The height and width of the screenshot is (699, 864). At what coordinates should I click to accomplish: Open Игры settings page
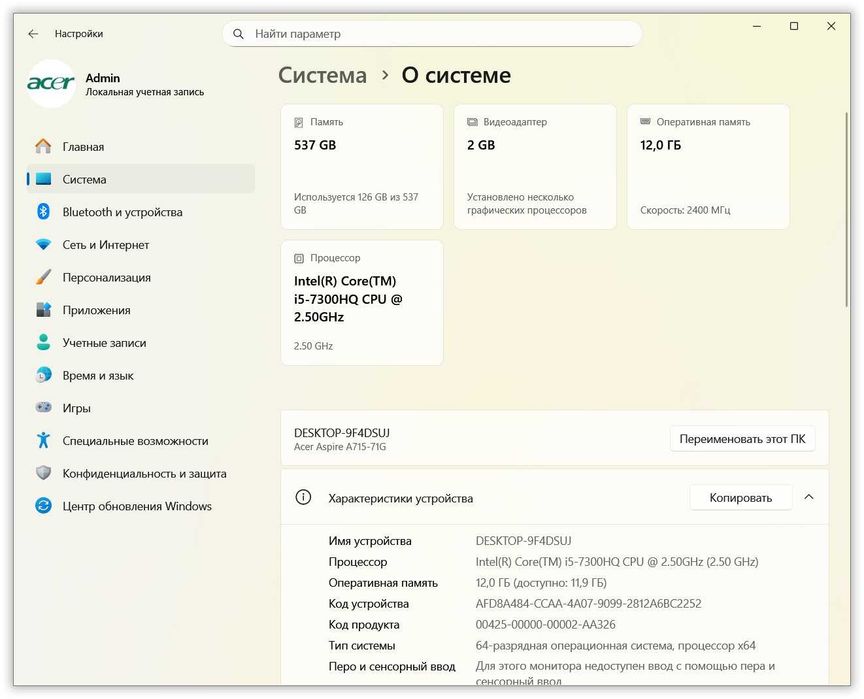pos(141,408)
